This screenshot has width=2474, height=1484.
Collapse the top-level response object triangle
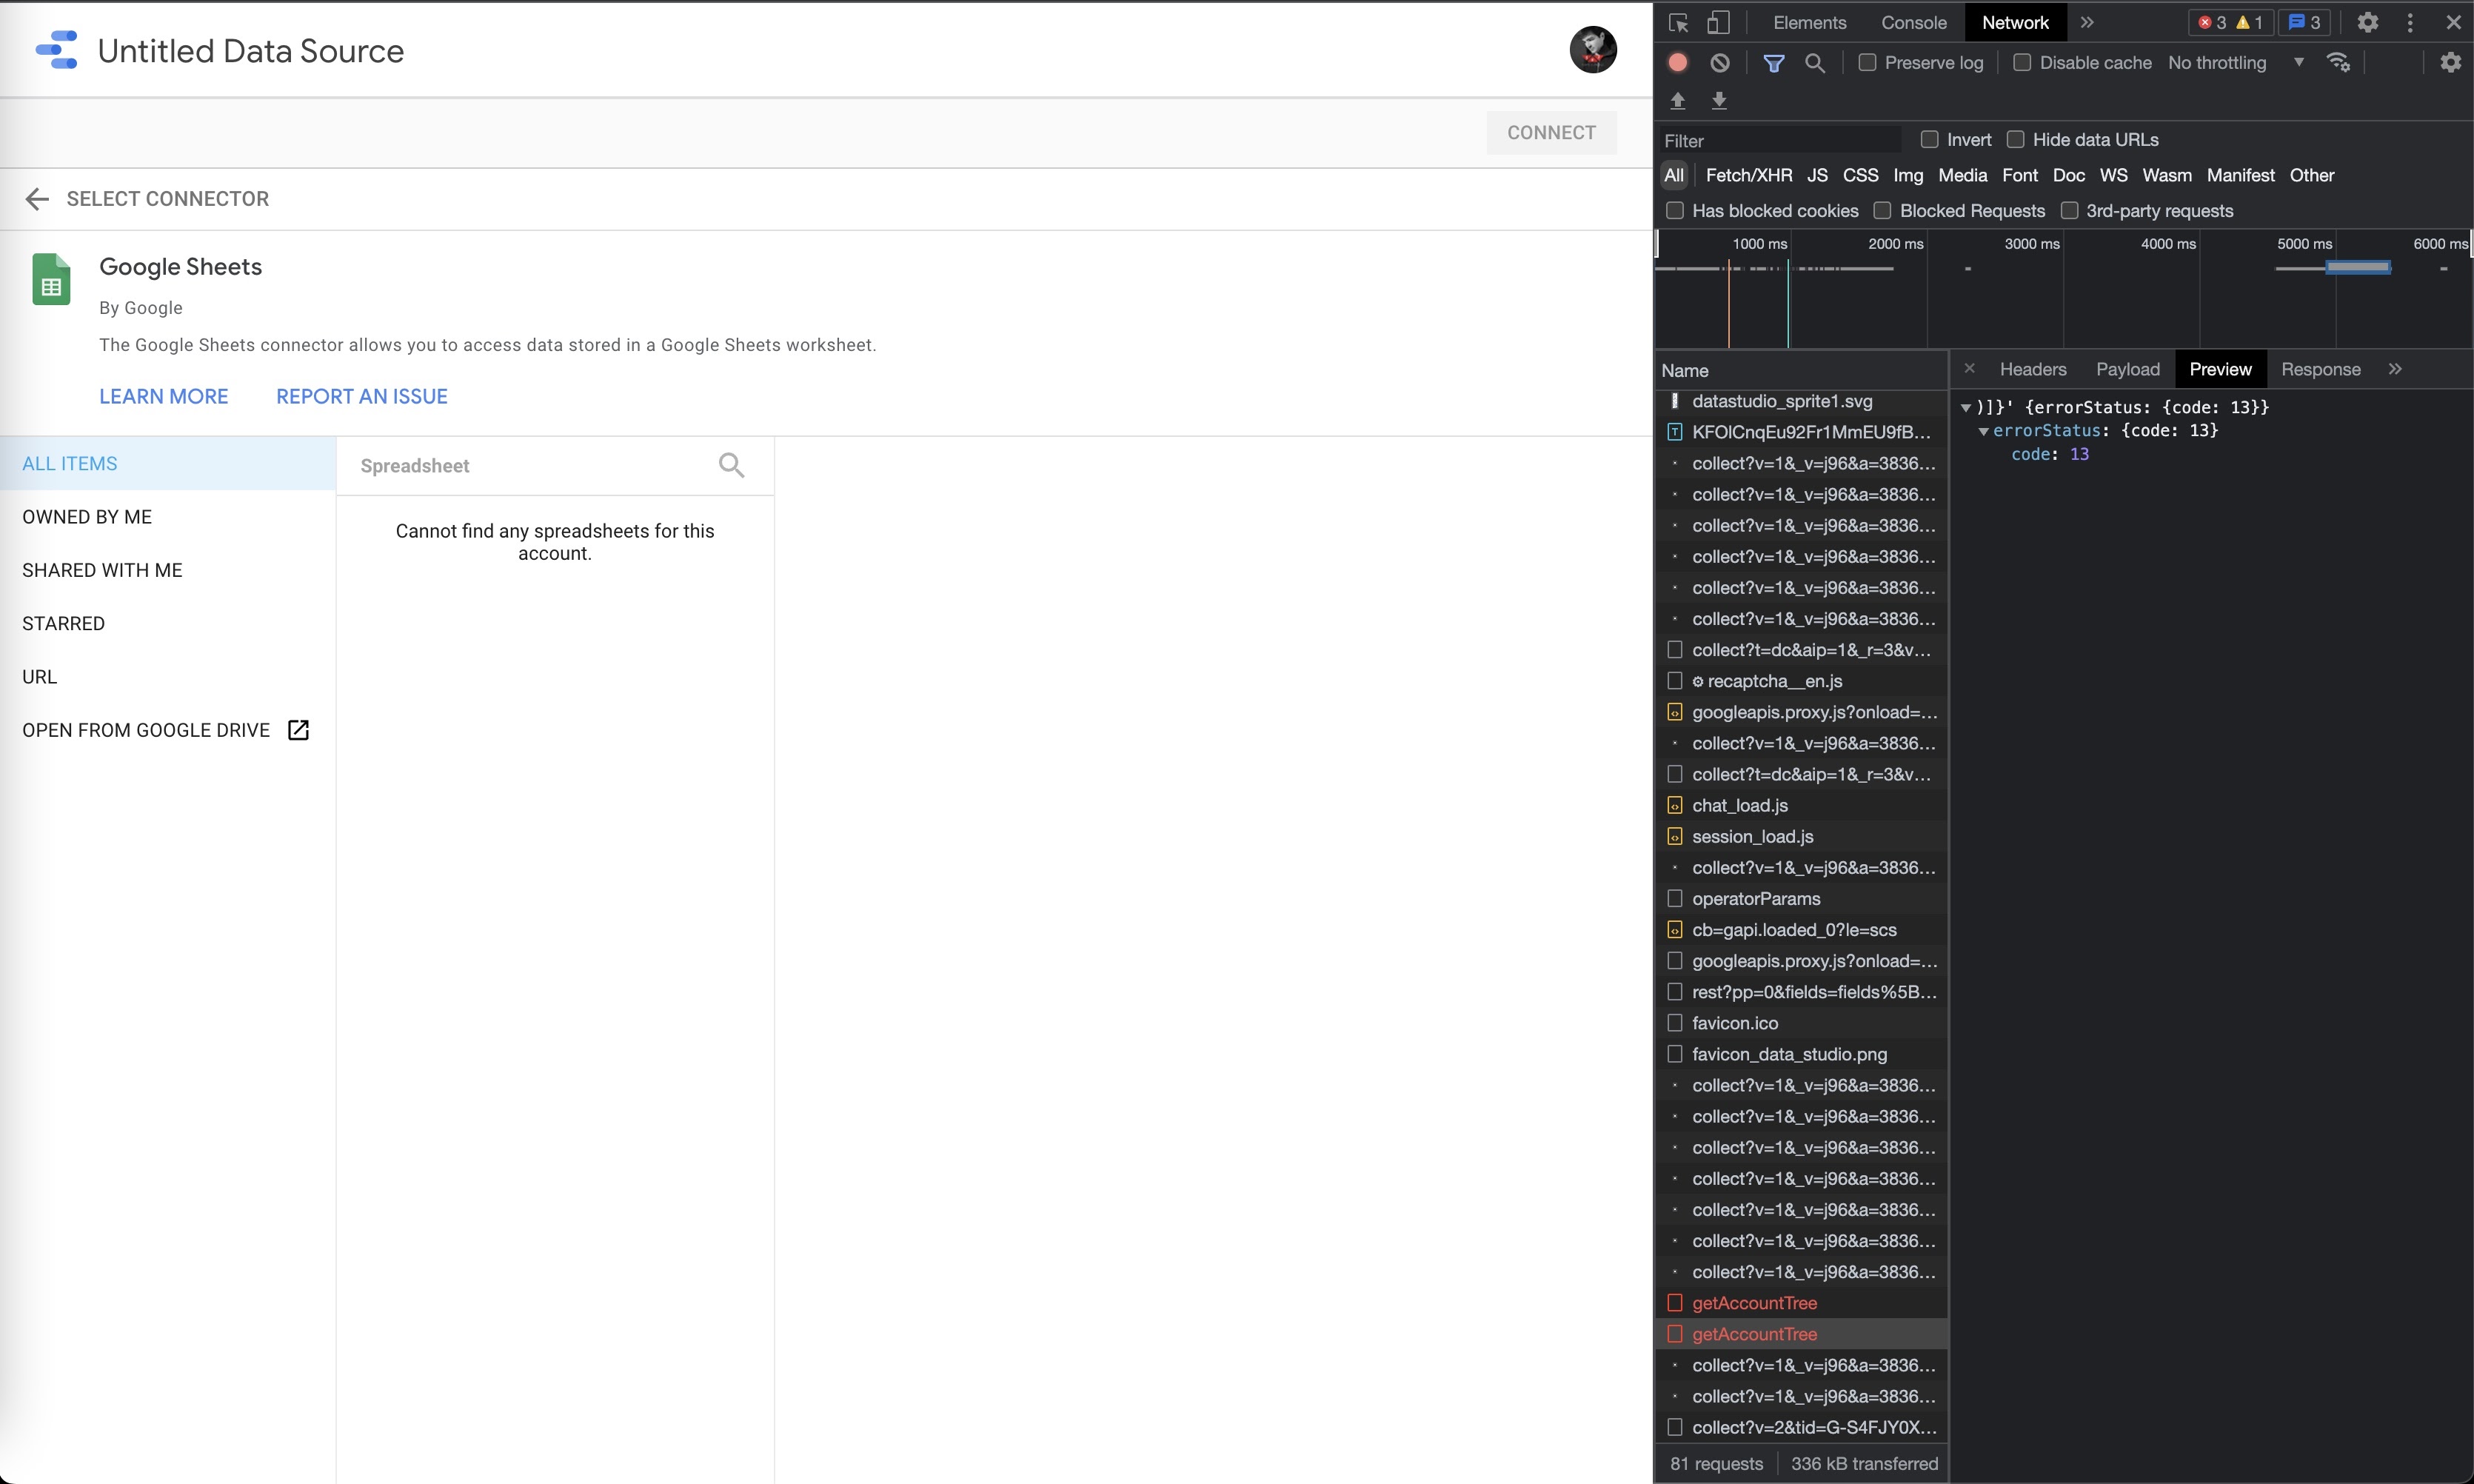click(1965, 407)
